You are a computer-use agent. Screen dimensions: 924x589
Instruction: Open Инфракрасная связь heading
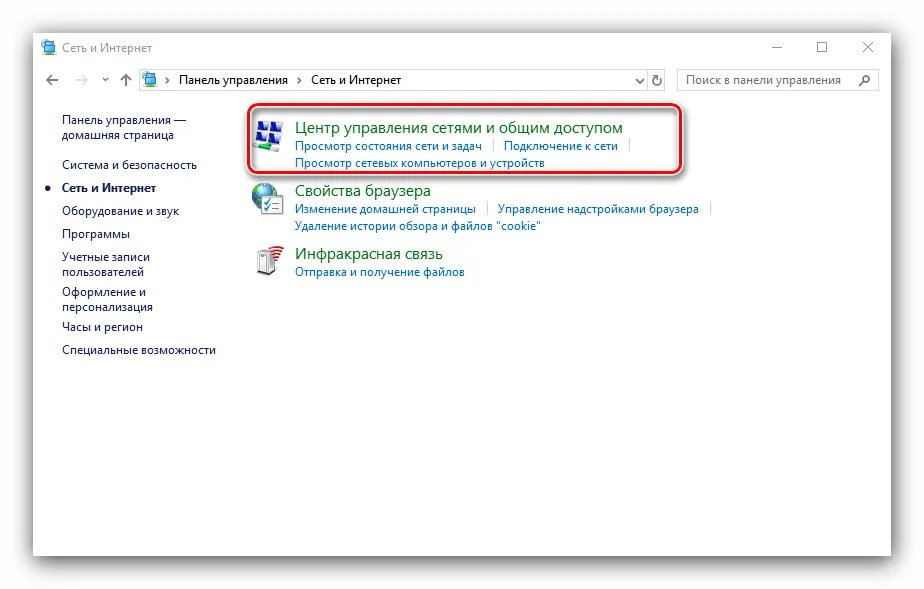[368, 254]
